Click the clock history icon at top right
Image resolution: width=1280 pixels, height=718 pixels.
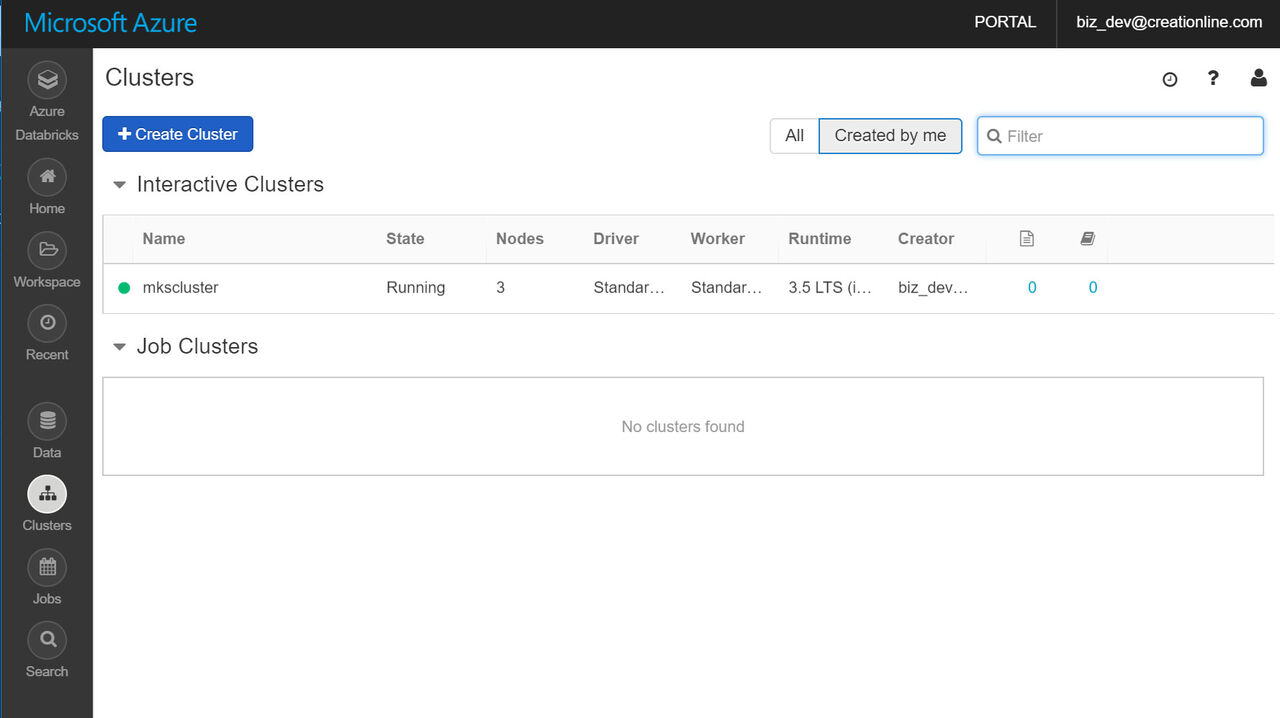[1170, 79]
